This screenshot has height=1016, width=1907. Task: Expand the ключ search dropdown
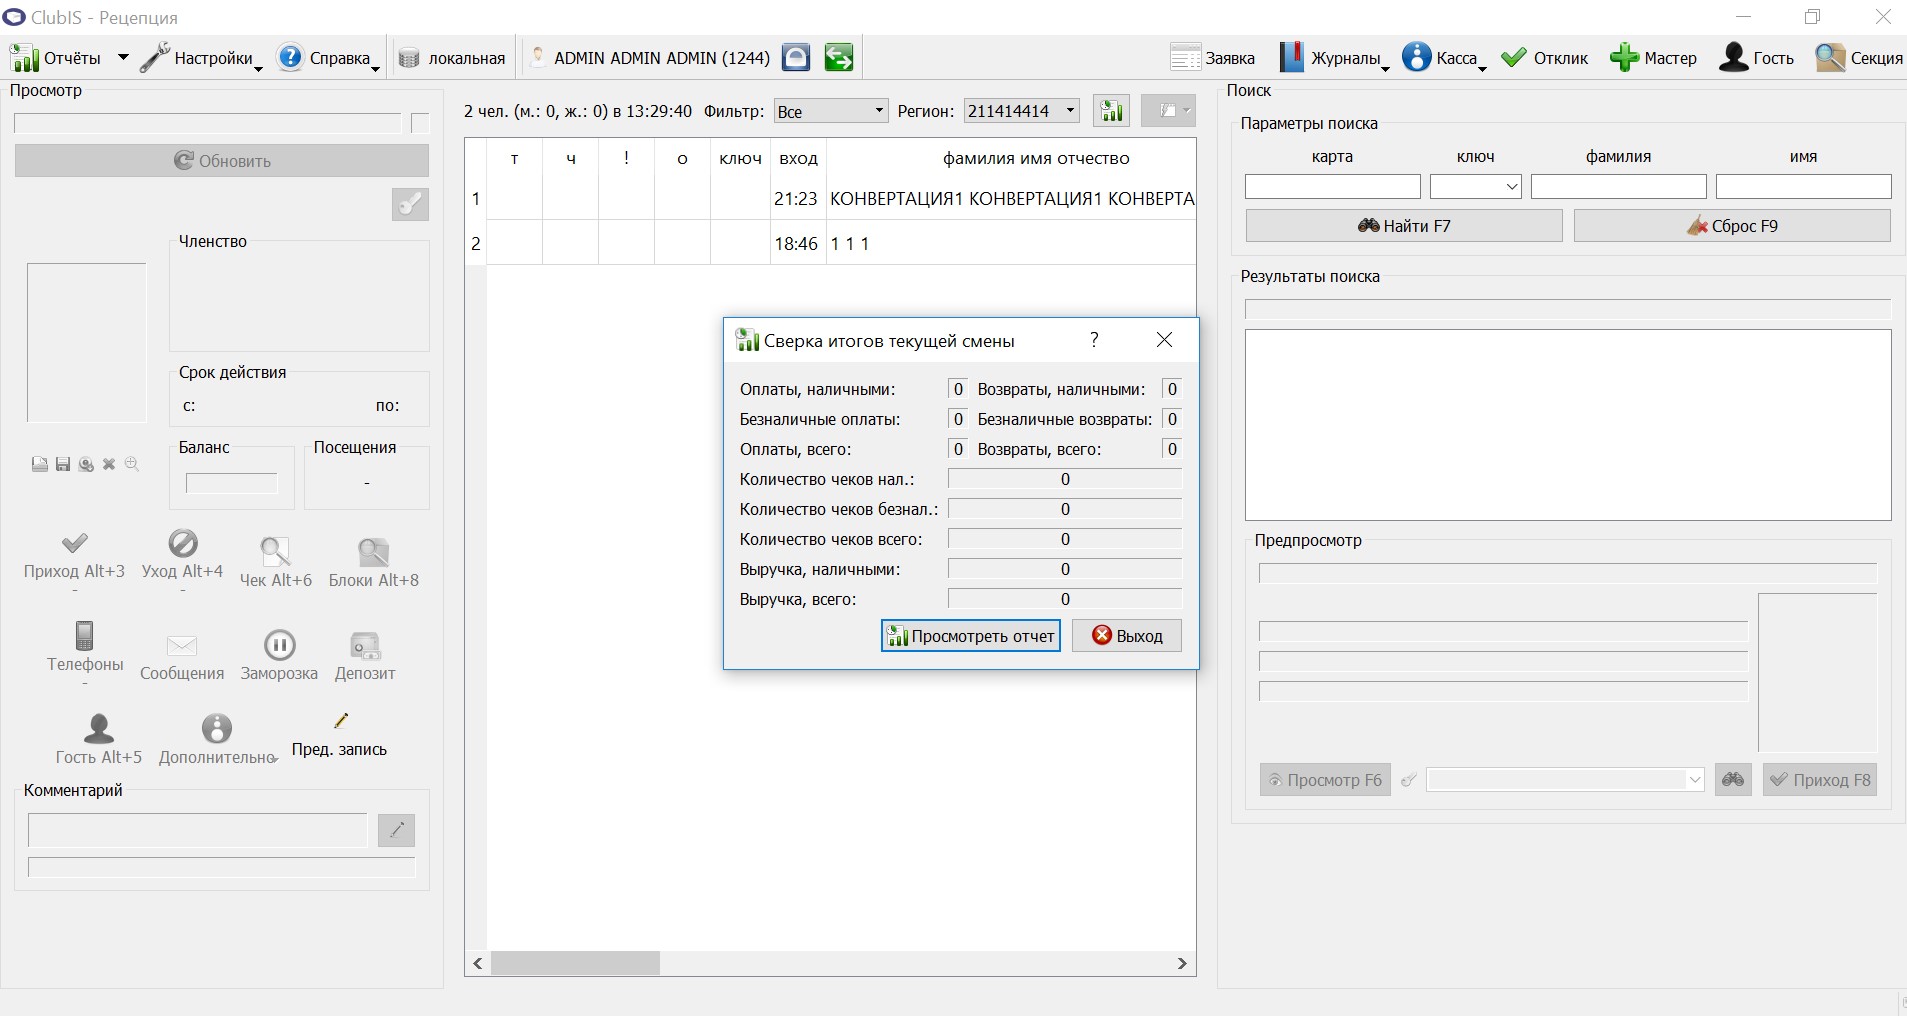(x=1476, y=186)
